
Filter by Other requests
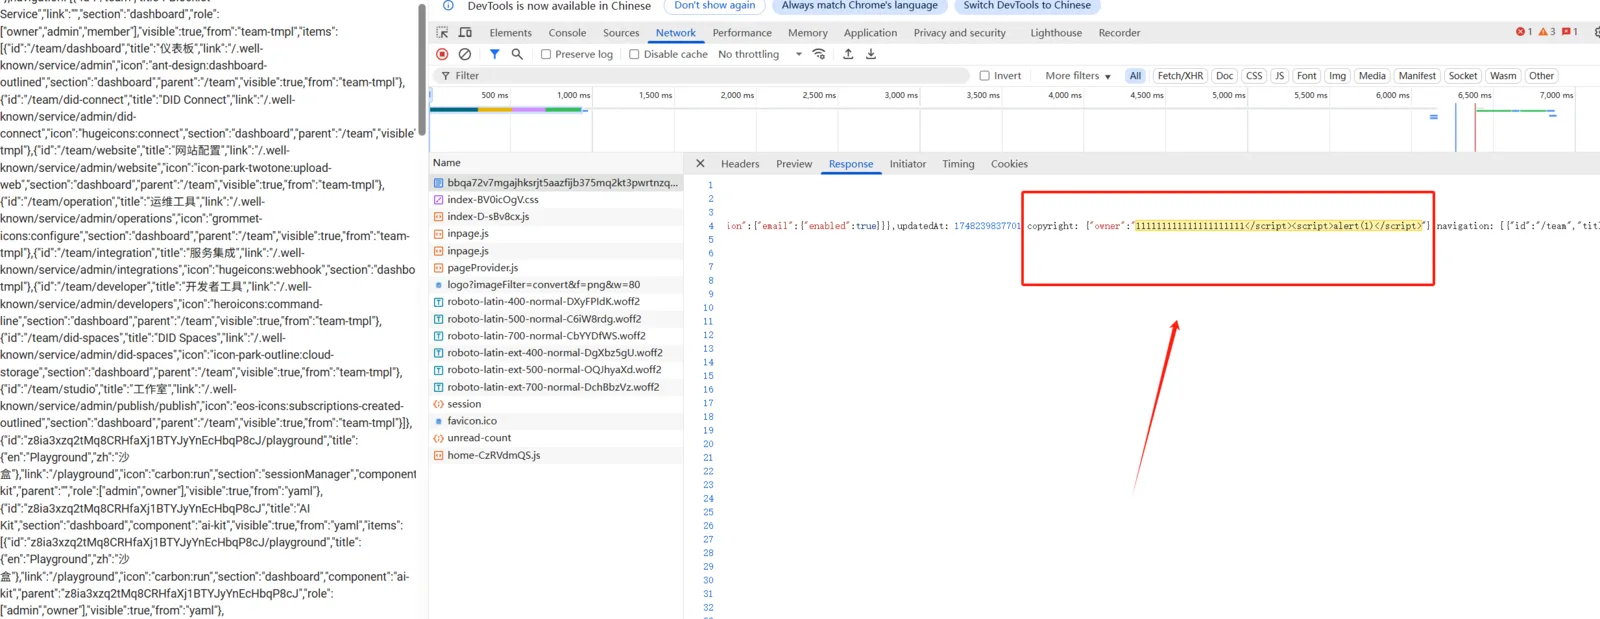[x=1542, y=76]
